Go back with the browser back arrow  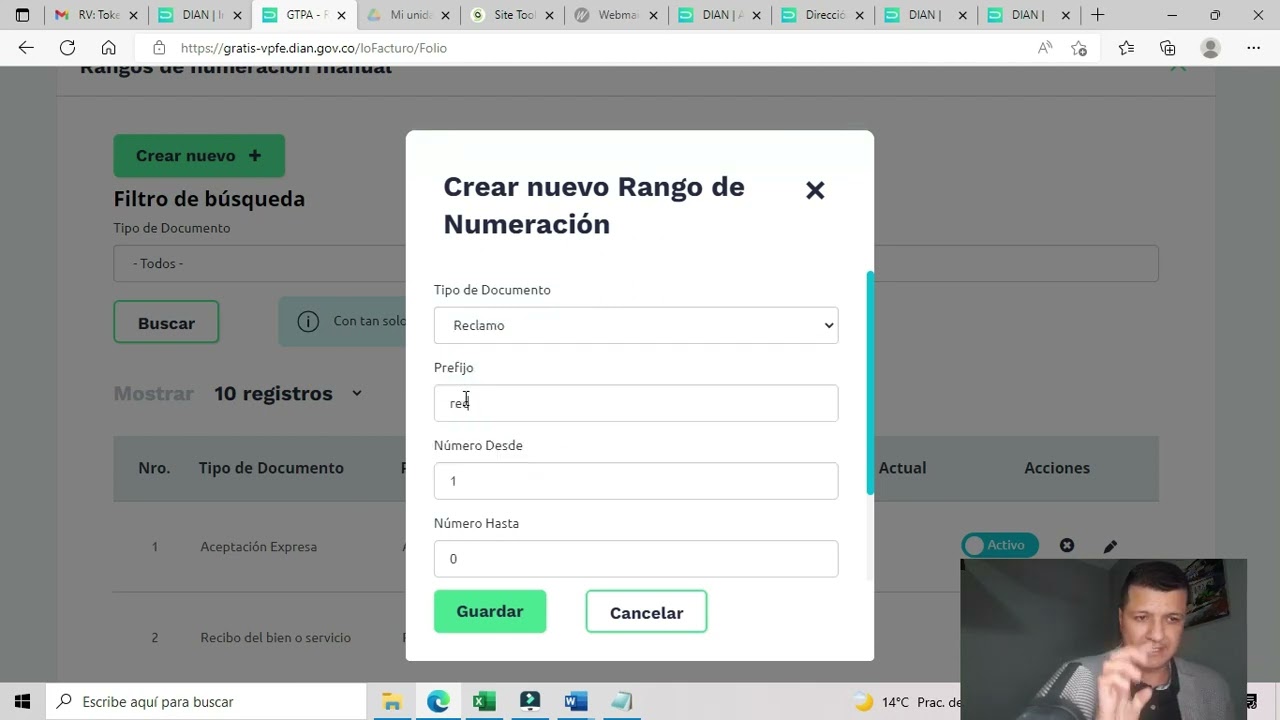tap(26, 48)
